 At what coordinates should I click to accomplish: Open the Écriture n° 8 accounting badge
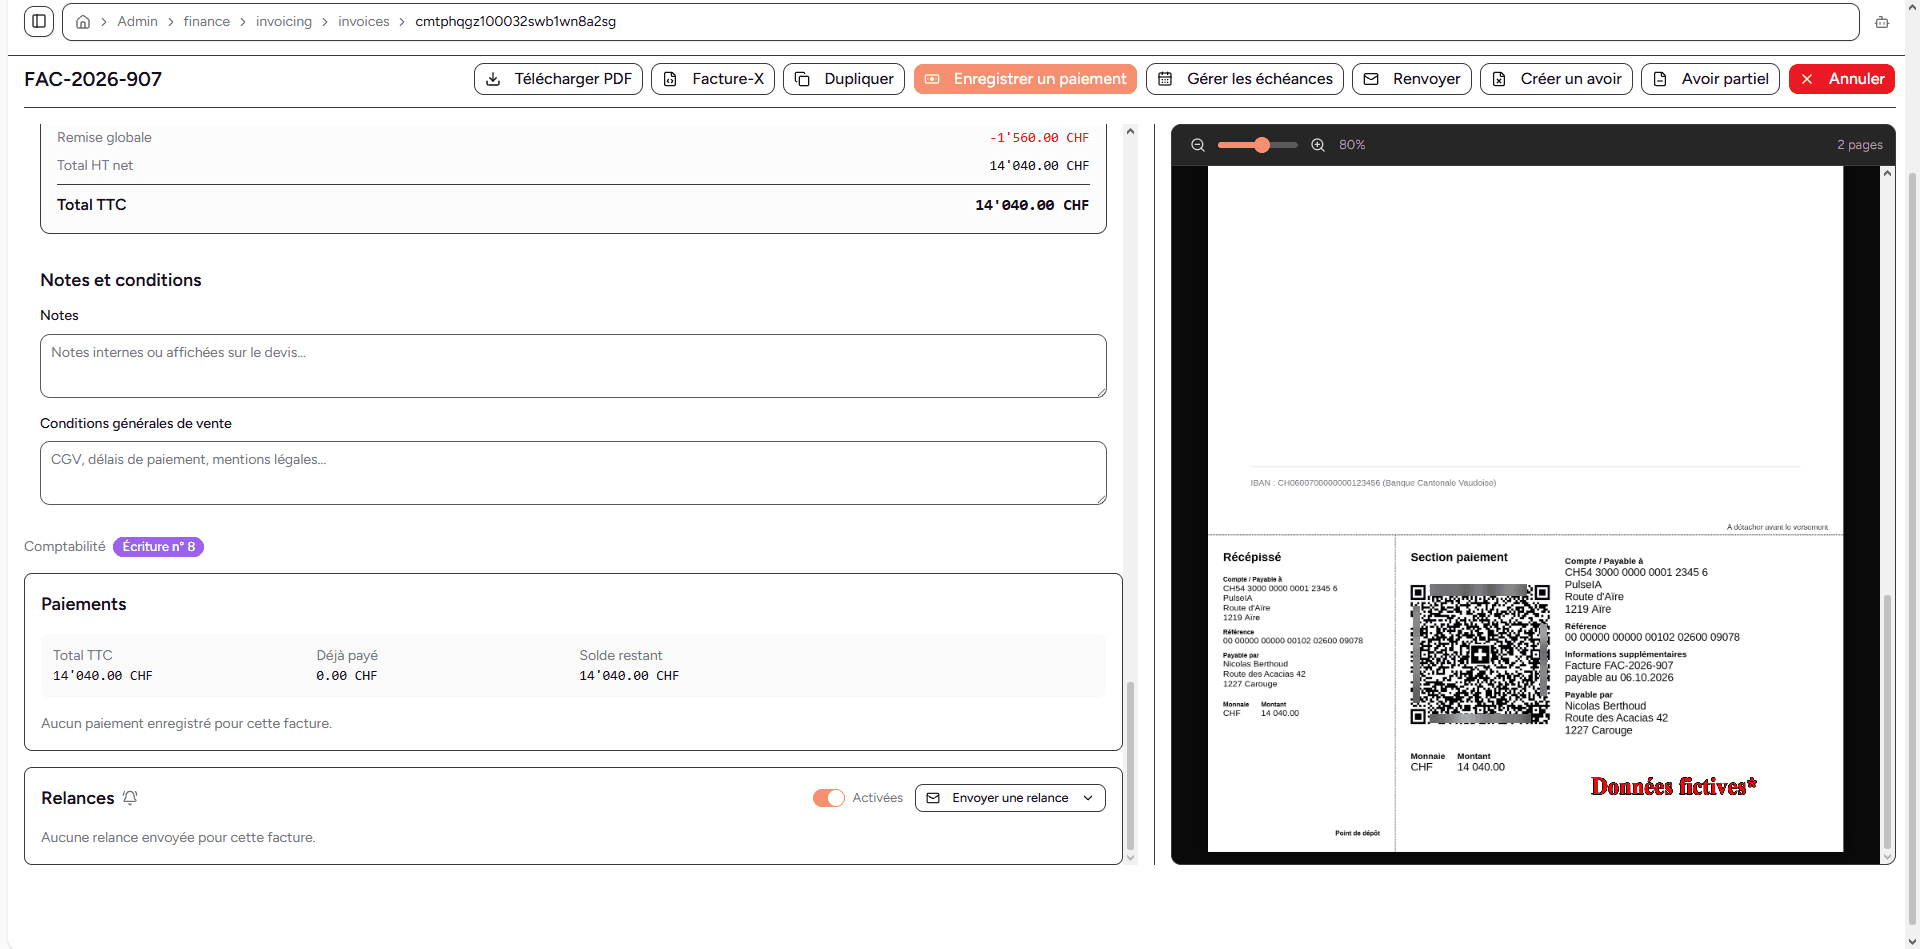[x=158, y=547]
